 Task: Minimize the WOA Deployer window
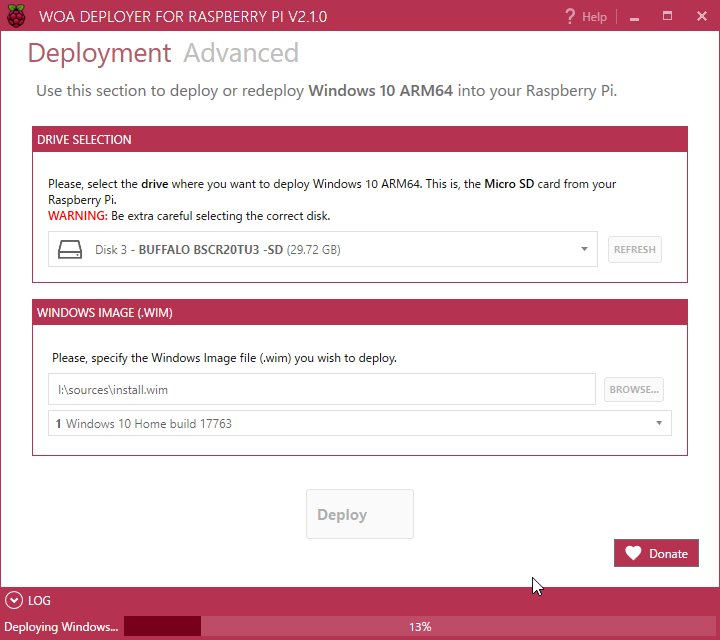pyautogui.click(x=635, y=17)
